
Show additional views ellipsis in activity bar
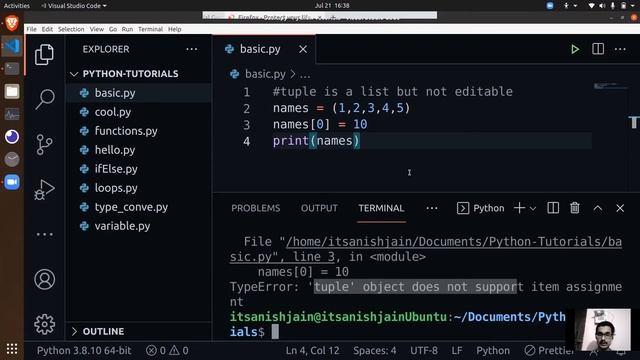(x=44, y=234)
